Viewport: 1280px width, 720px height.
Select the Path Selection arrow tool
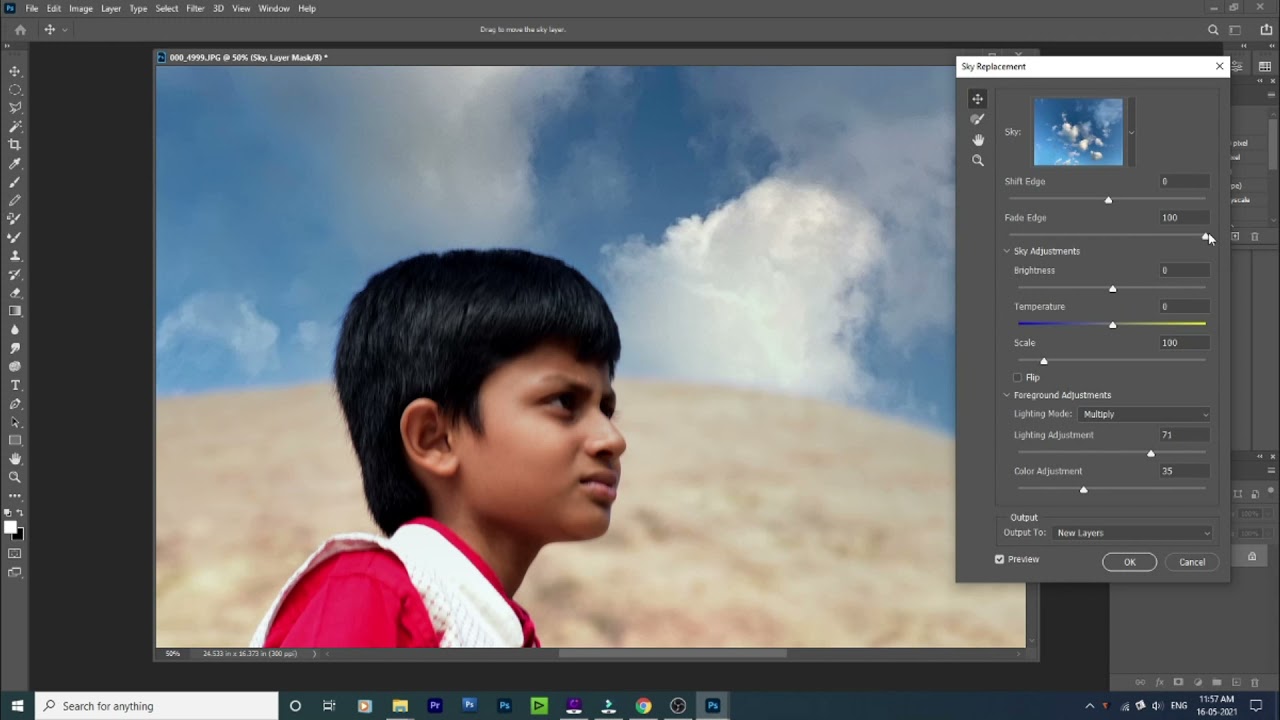coord(15,422)
